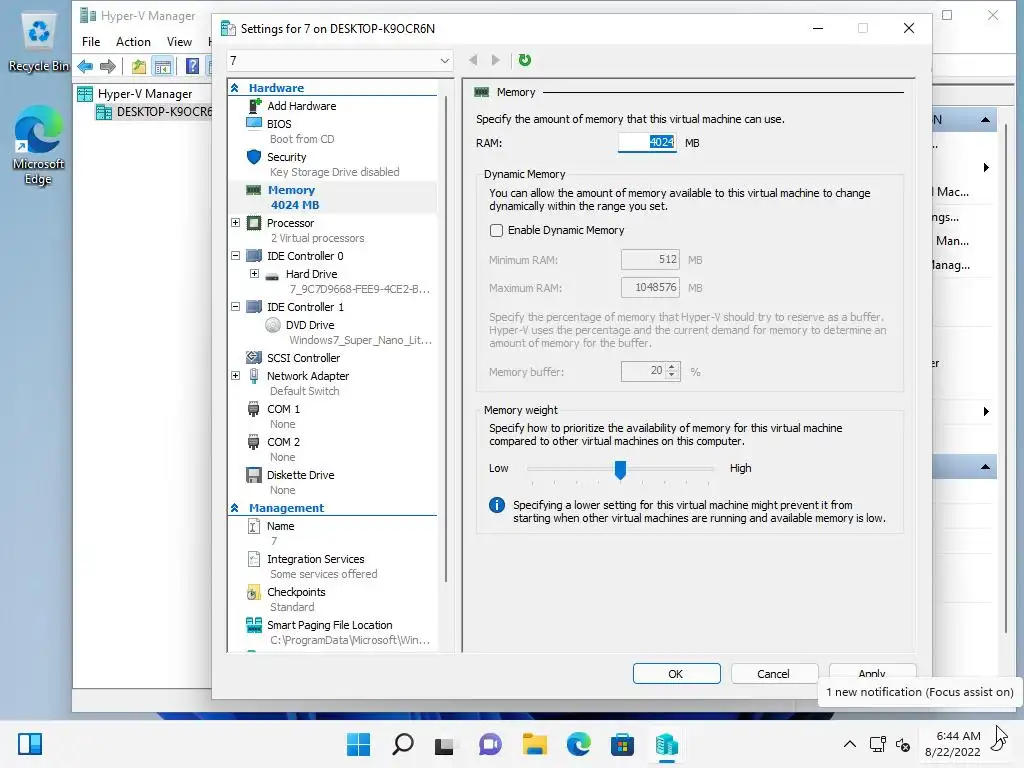1024x768 pixels.
Task: Open taskbar Search
Action: 402,744
